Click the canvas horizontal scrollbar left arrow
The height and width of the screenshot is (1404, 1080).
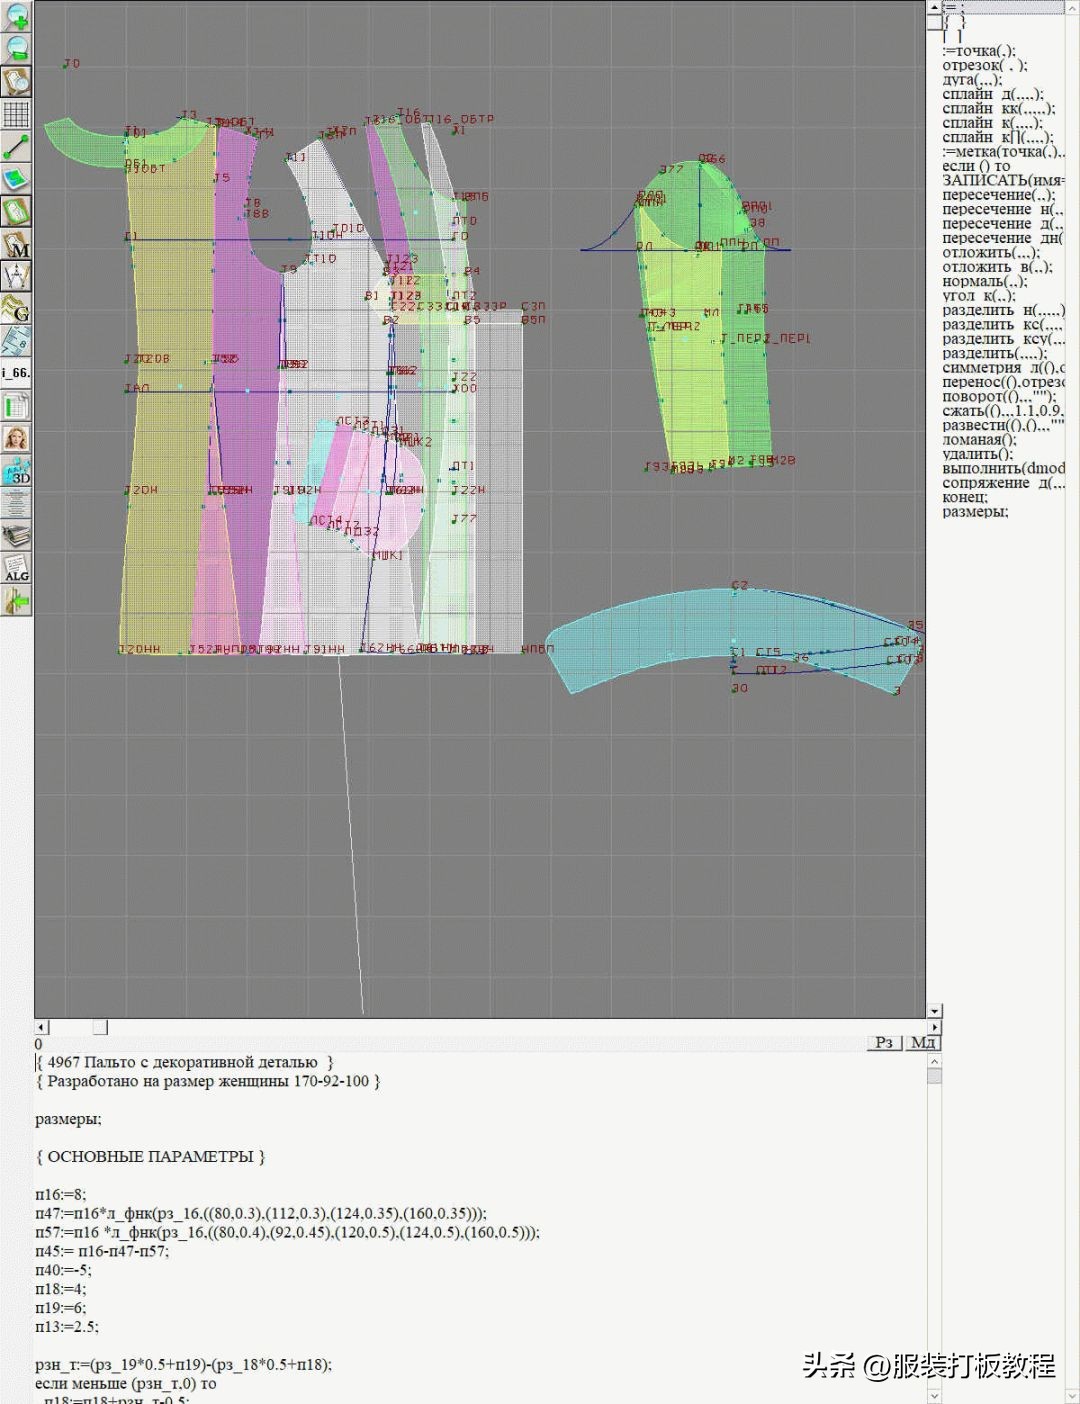tap(41, 1027)
